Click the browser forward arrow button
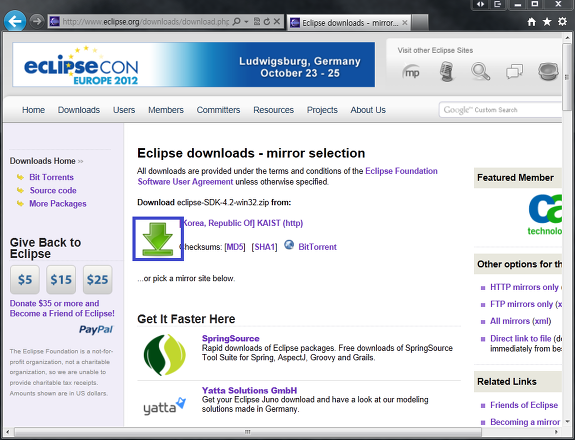Viewport: 575px width, 440px height. [x=36, y=21]
